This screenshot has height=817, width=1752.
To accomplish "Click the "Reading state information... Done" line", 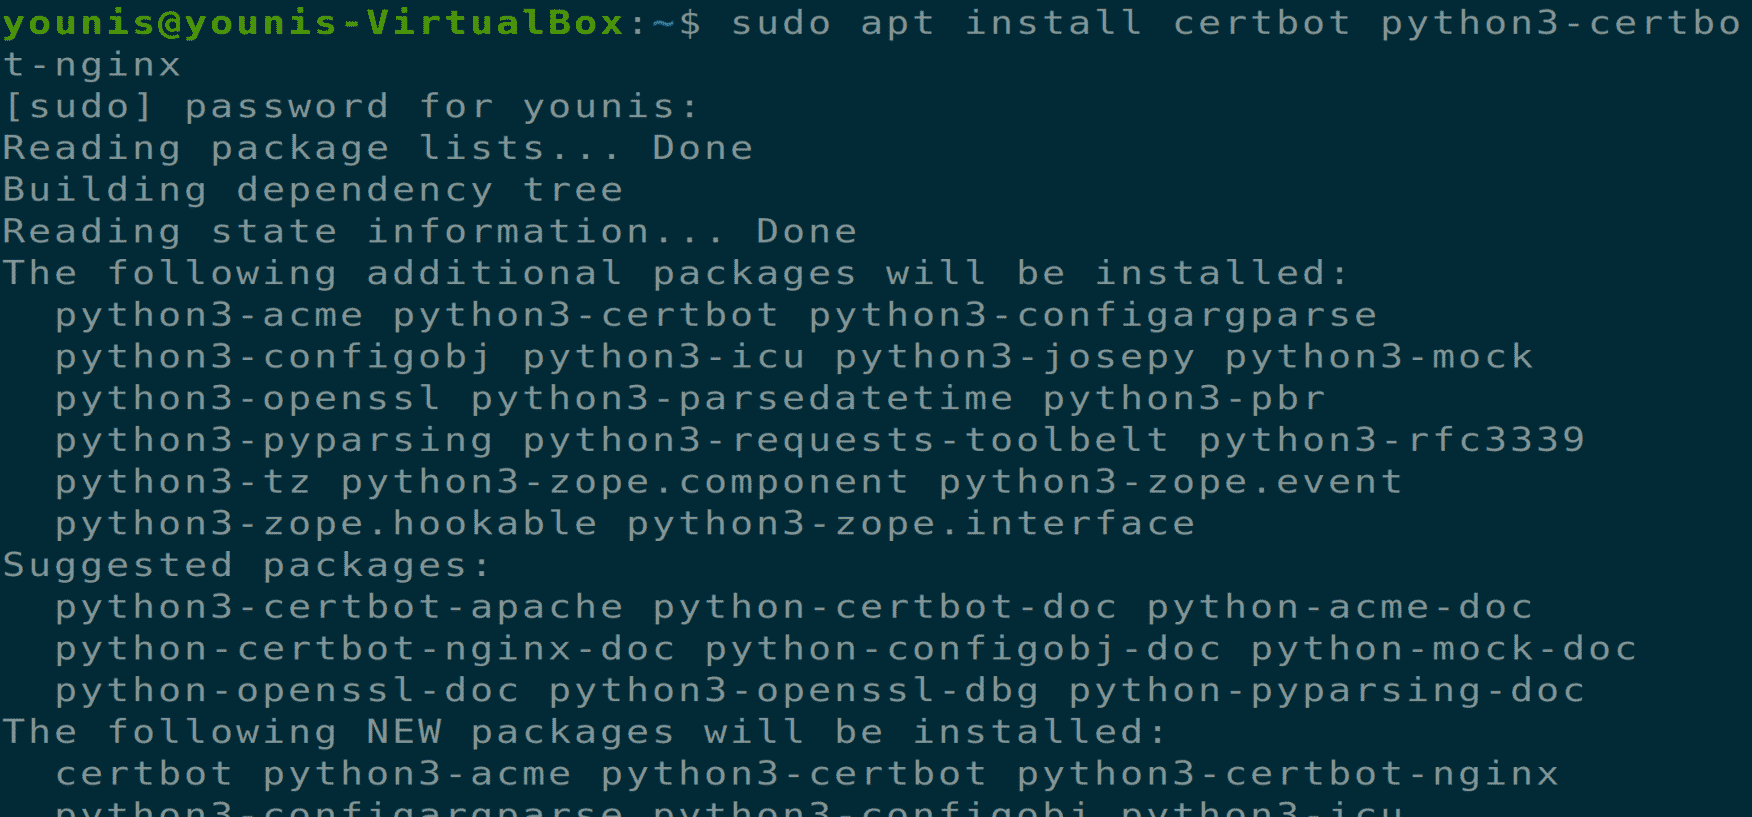I will (x=429, y=232).
